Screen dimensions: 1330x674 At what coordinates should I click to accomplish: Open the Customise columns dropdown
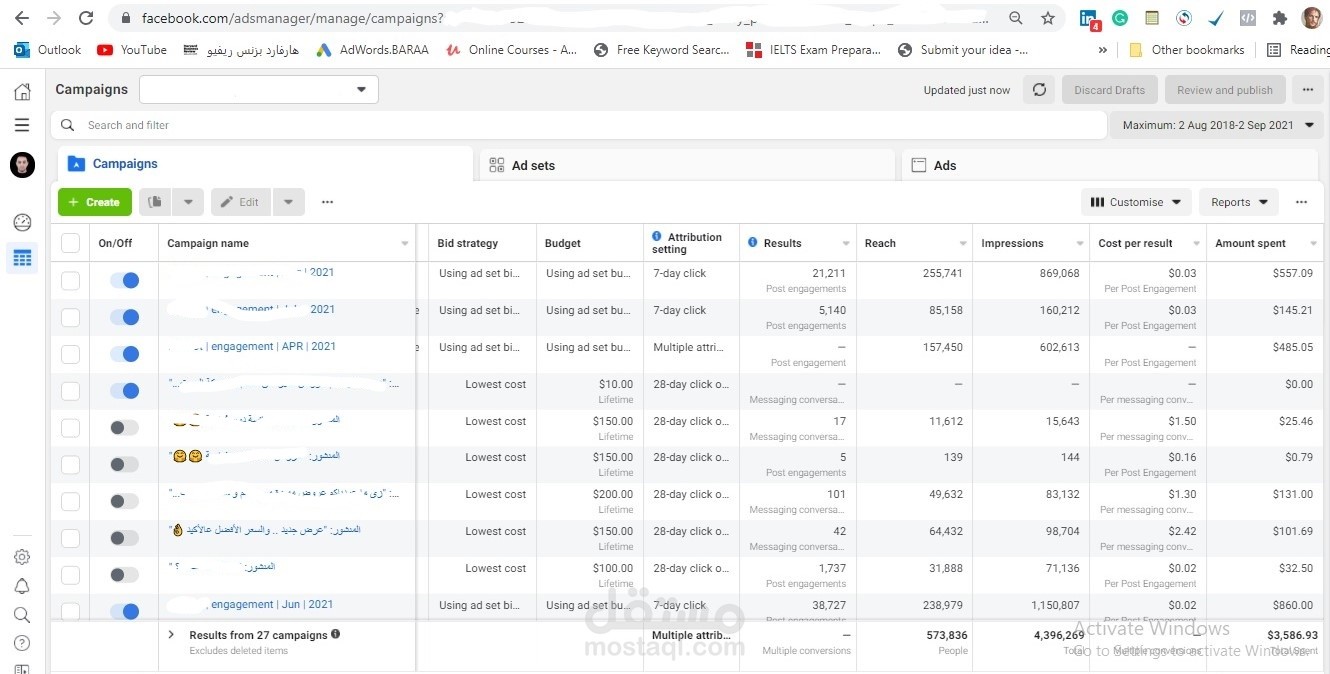pyautogui.click(x=1136, y=202)
